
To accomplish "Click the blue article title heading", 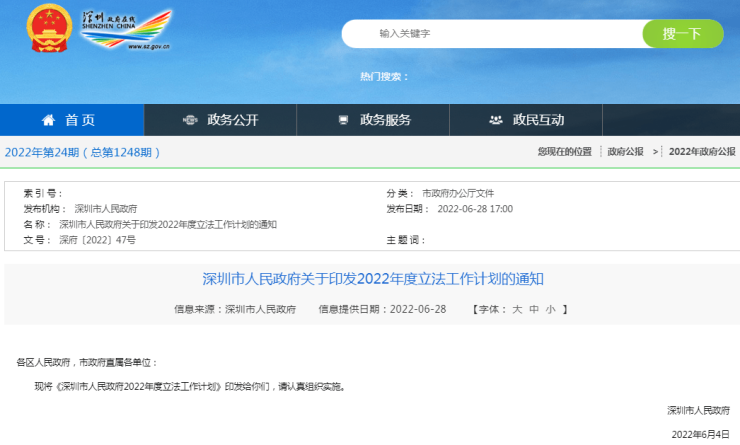I will pyautogui.click(x=373, y=279).
